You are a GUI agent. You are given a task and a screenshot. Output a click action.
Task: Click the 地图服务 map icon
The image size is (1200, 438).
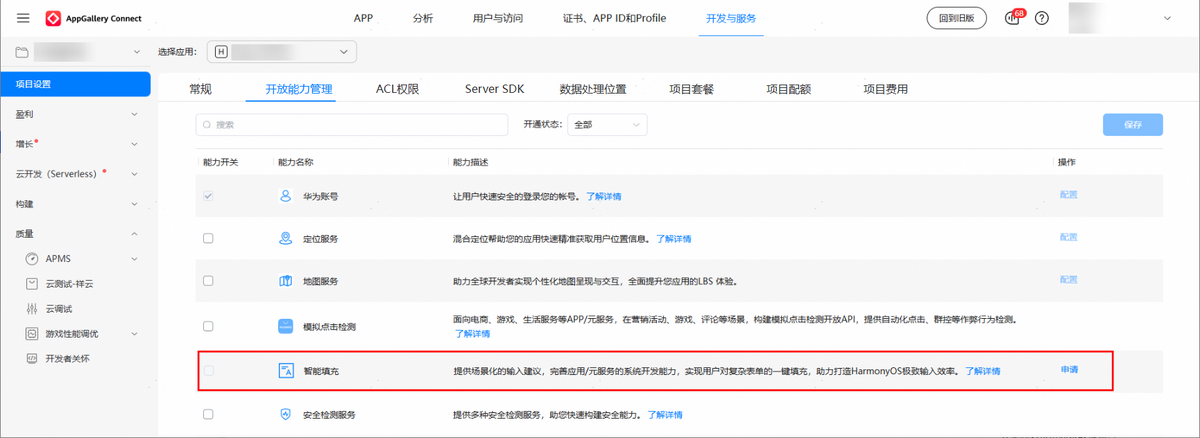[284, 280]
